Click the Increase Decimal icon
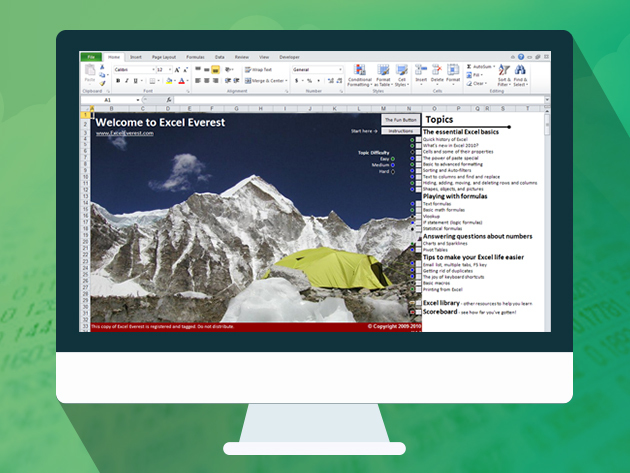 (331, 81)
